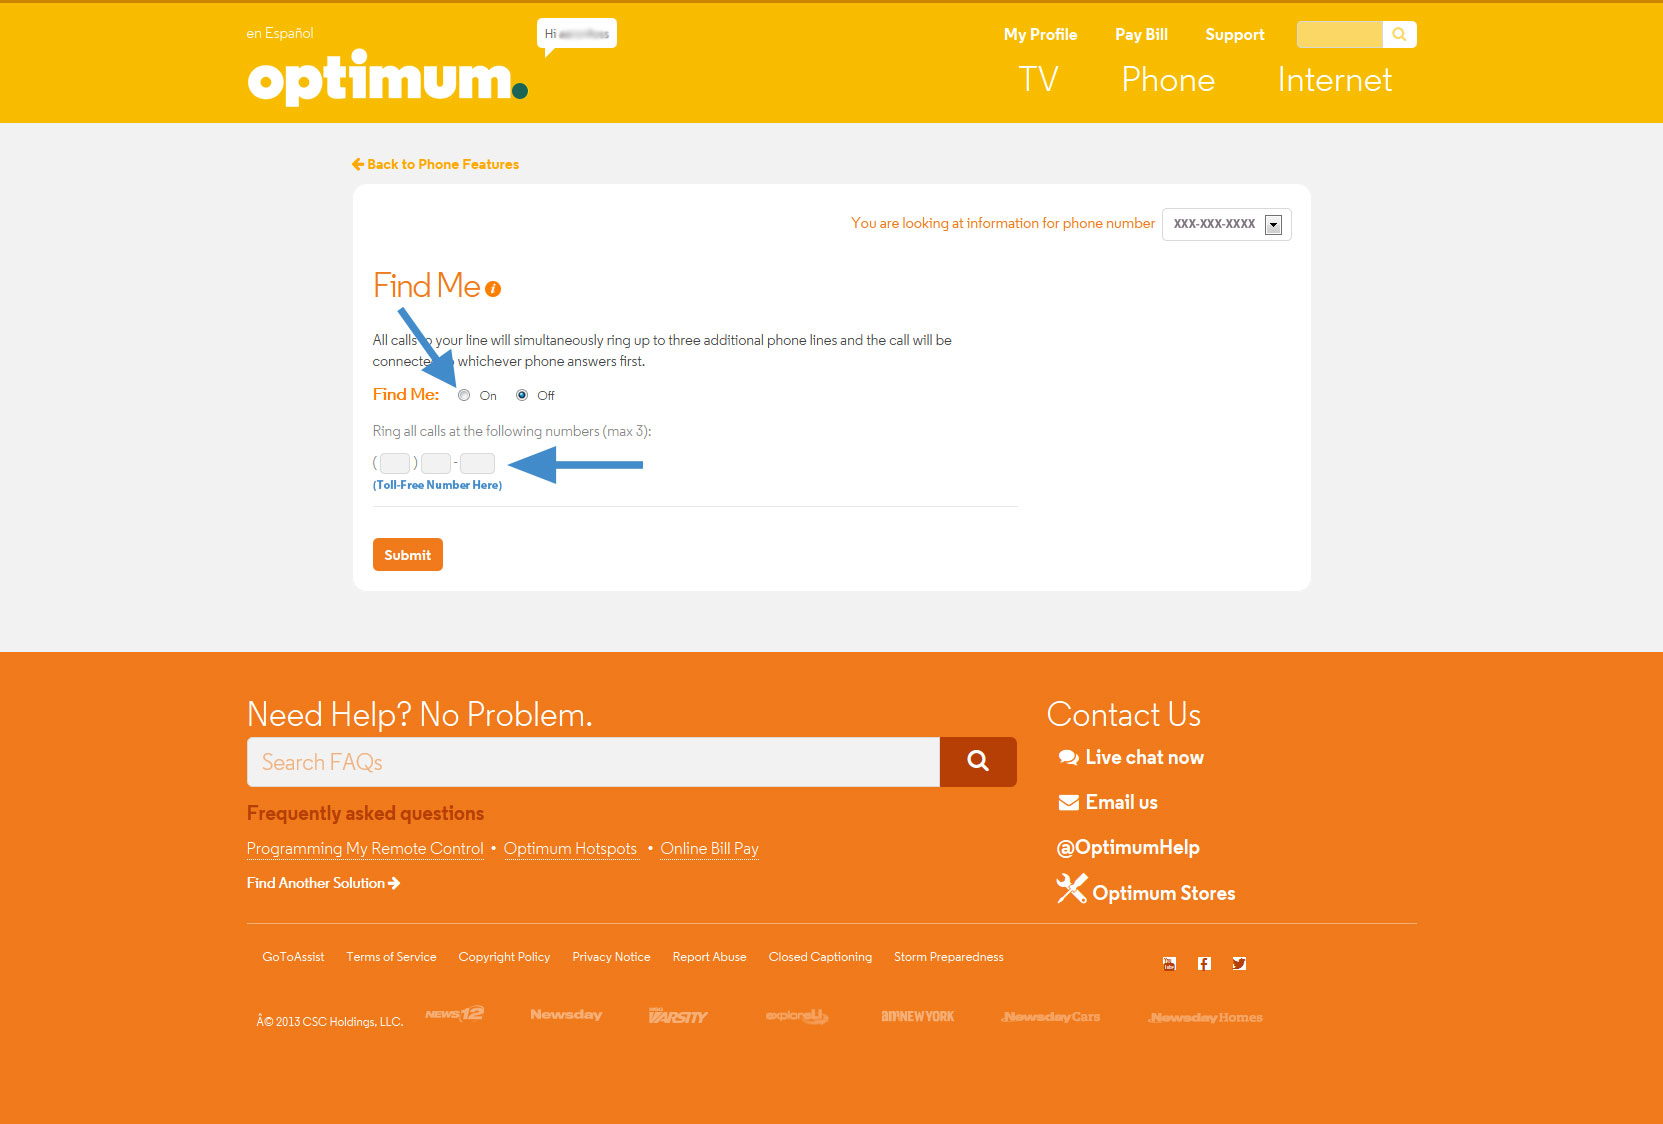Click the NewsdayHomes logo
Viewport: 1663px width, 1124px height.
[1206, 1018]
